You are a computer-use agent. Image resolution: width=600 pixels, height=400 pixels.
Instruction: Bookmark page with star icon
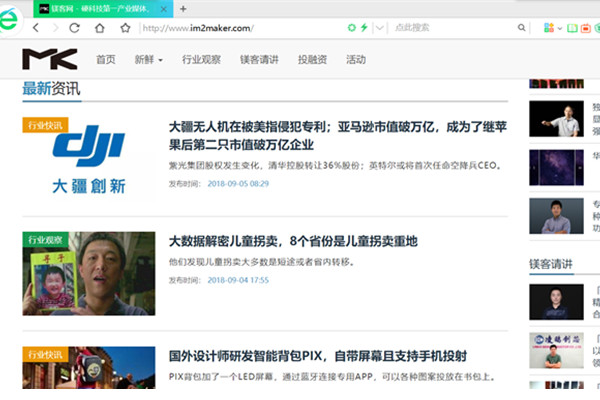(x=125, y=28)
